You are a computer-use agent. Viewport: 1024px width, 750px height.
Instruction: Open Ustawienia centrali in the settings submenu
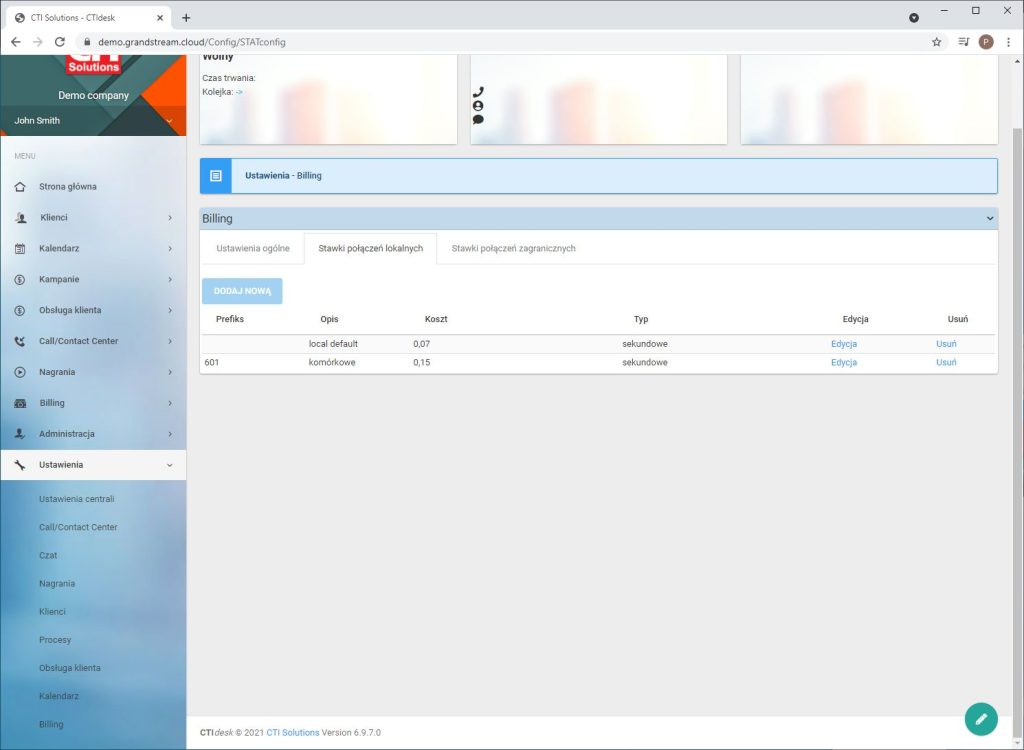77,499
